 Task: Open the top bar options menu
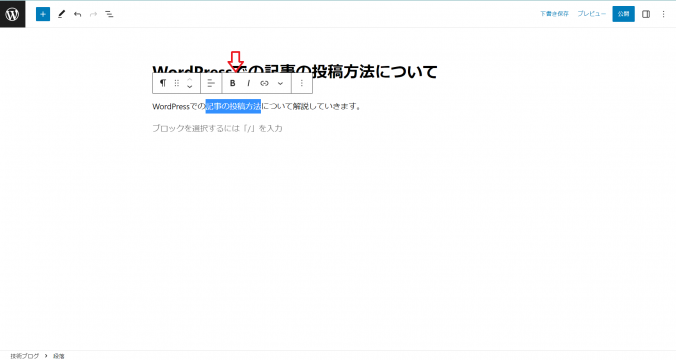click(x=663, y=14)
